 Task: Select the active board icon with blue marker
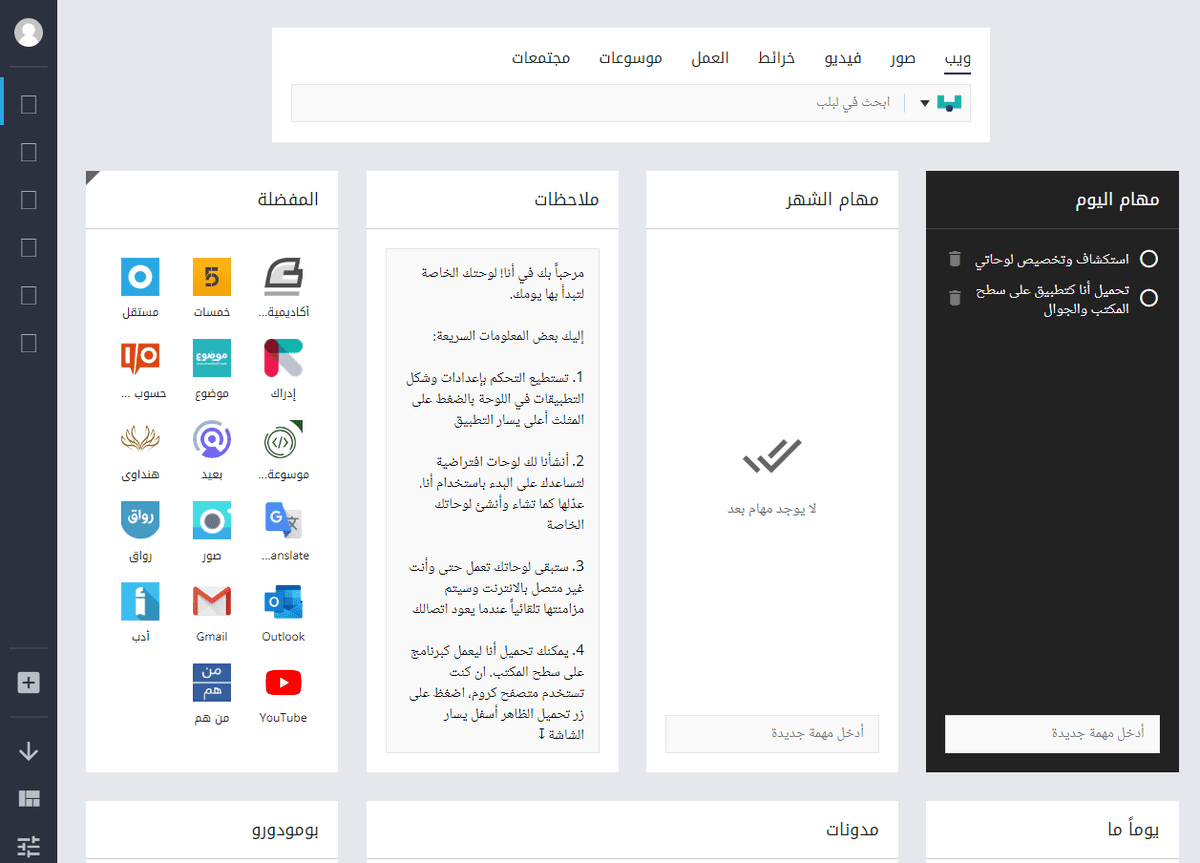(x=29, y=103)
